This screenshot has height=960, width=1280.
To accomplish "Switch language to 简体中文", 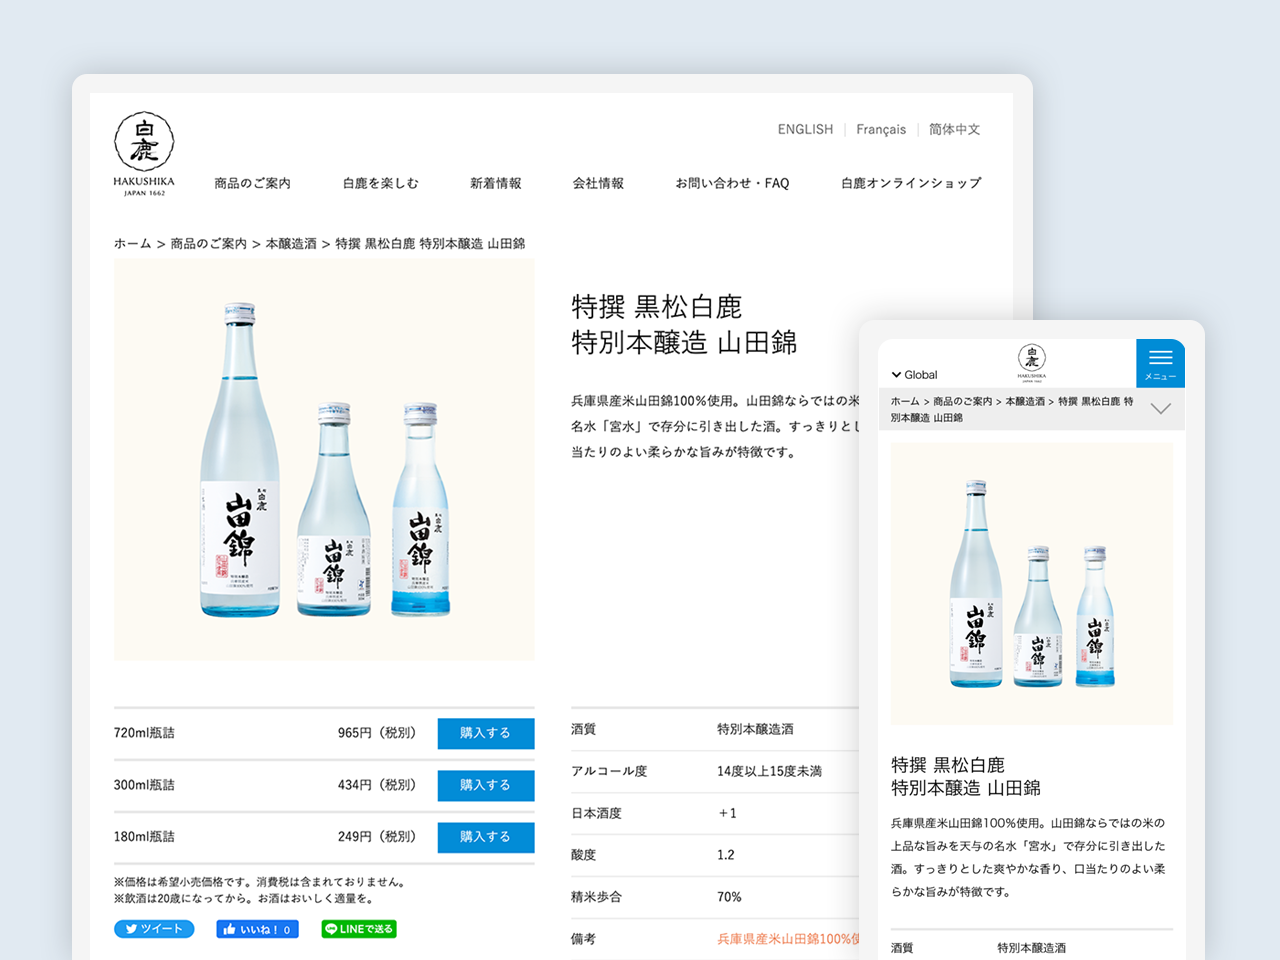I will [954, 129].
